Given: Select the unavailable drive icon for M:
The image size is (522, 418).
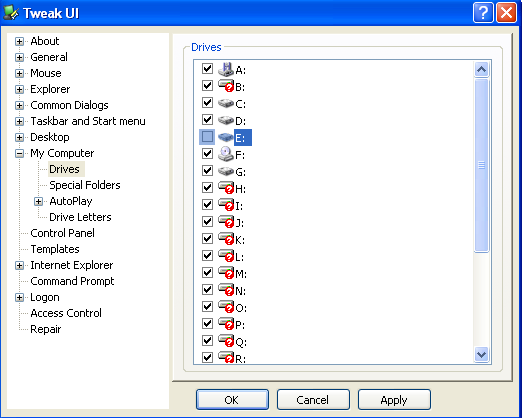Looking at the screenshot, I should [x=226, y=273].
